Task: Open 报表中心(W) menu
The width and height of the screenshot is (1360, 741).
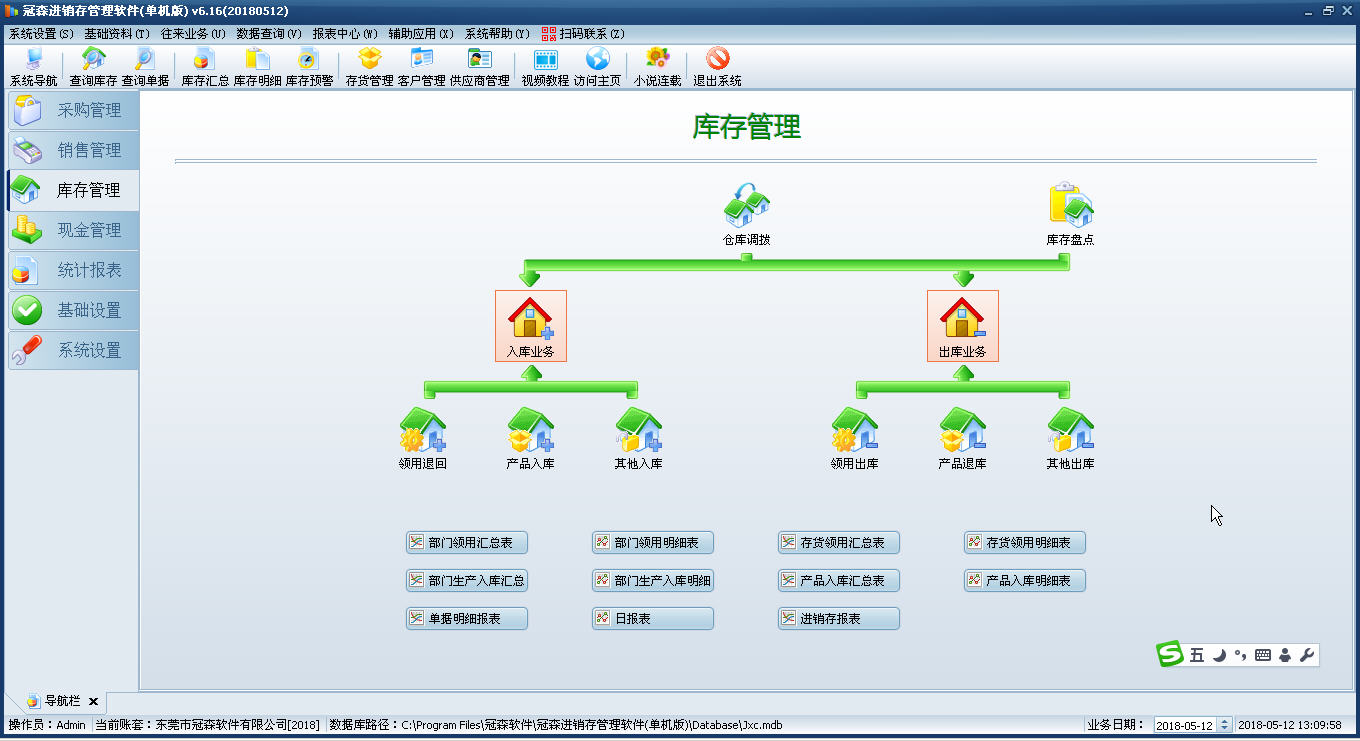Action: pyautogui.click(x=345, y=33)
